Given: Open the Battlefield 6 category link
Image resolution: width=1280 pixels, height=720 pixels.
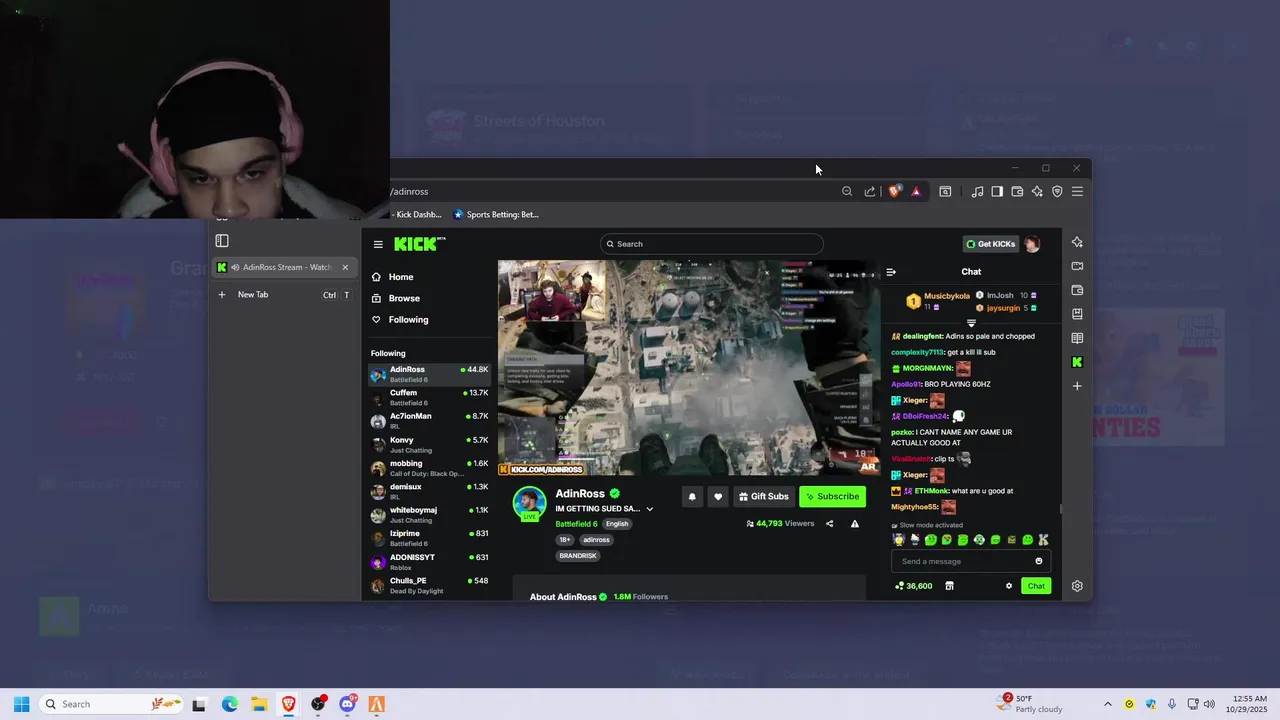Looking at the screenshot, I should pyautogui.click(x=576, y=524).
